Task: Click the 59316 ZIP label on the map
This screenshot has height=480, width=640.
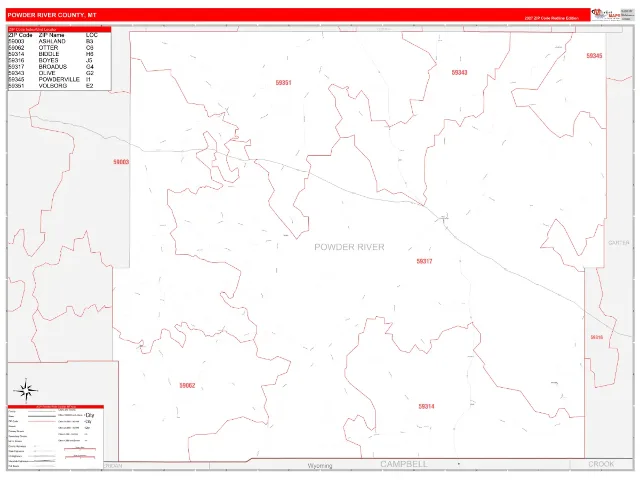Action: (x=596, y=337)
